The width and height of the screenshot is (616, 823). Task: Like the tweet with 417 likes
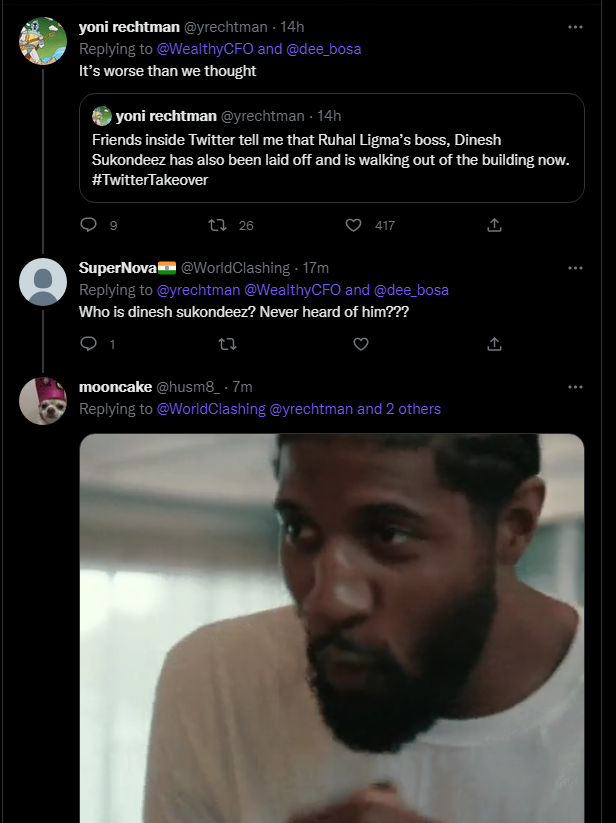tap(353, 225)
